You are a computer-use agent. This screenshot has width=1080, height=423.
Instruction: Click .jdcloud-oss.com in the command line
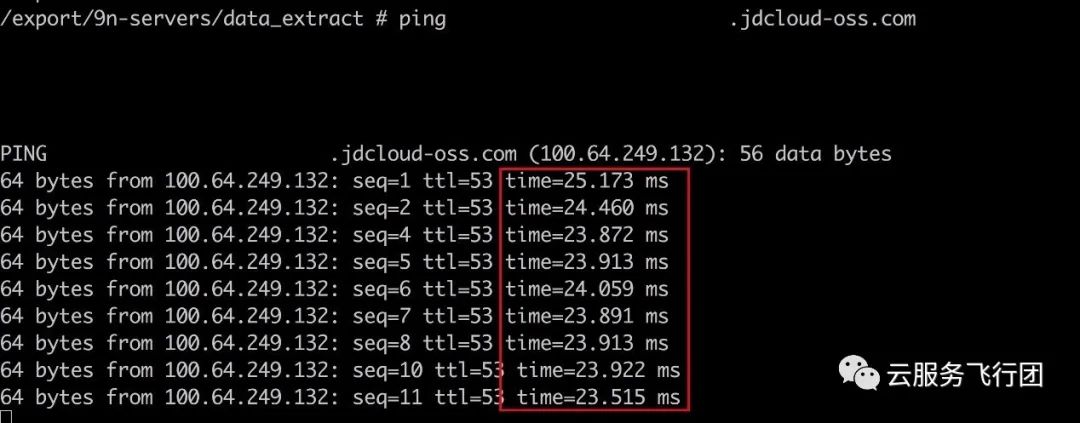[823, 19]
